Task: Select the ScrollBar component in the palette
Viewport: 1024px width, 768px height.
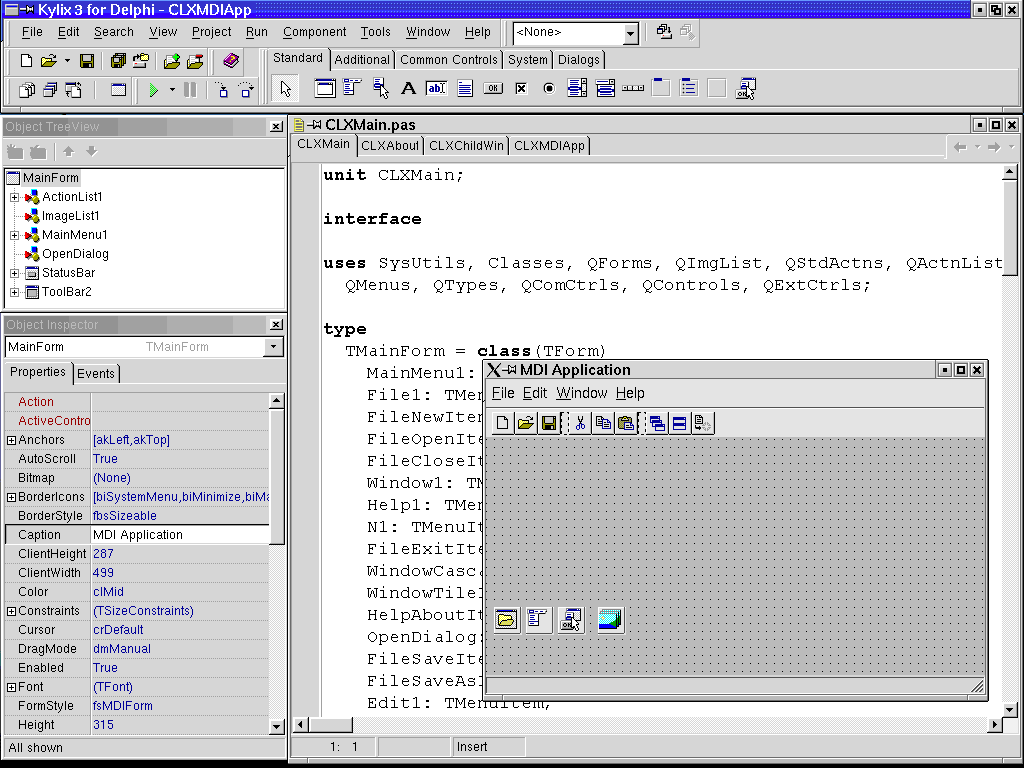Action: [633, 88]
